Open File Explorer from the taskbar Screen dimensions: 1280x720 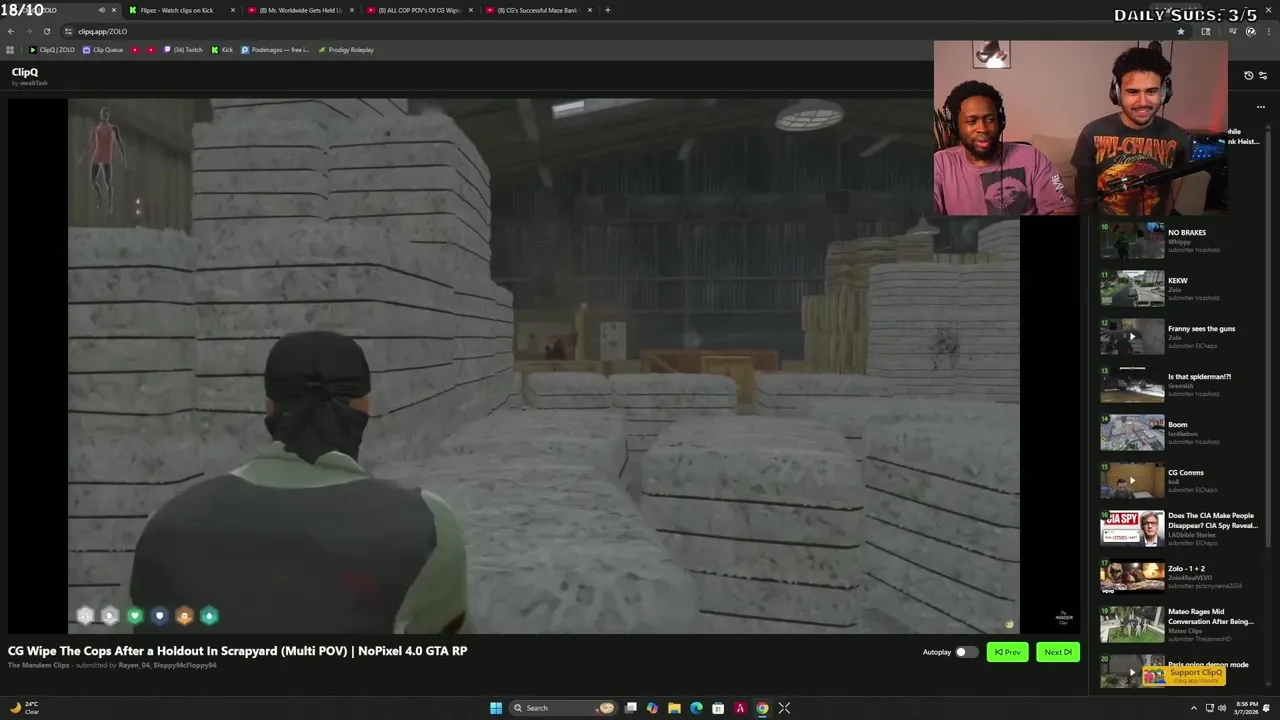[674, 708]
